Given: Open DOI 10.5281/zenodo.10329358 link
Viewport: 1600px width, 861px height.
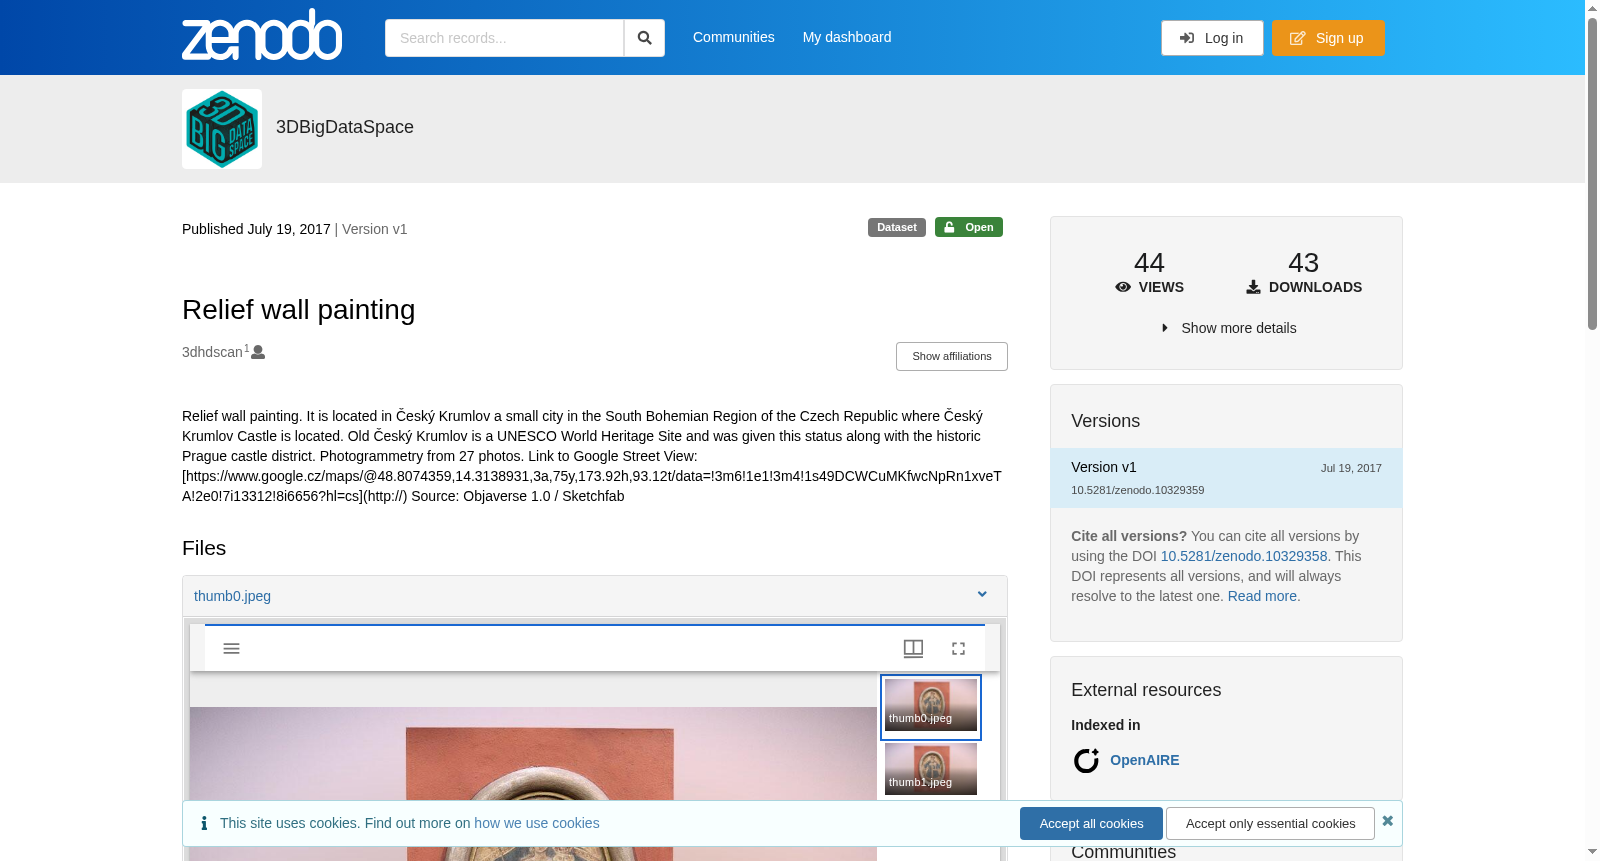Looking at the screenshot, I should point(1244,556).
